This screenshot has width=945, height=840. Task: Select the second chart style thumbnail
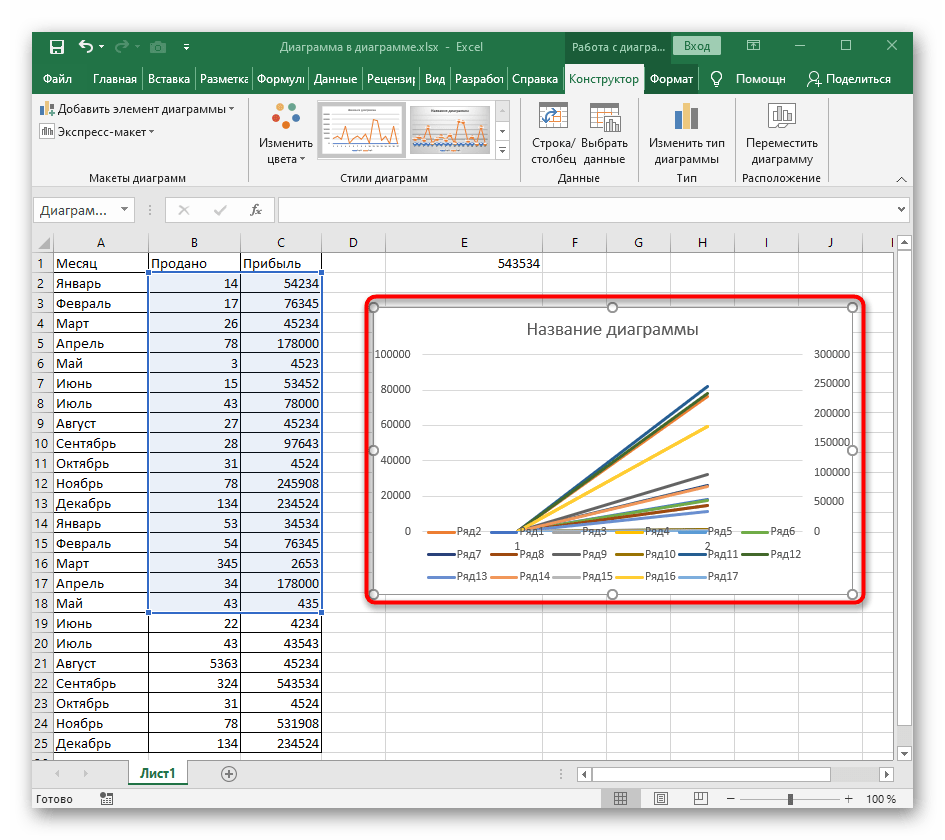450,130
